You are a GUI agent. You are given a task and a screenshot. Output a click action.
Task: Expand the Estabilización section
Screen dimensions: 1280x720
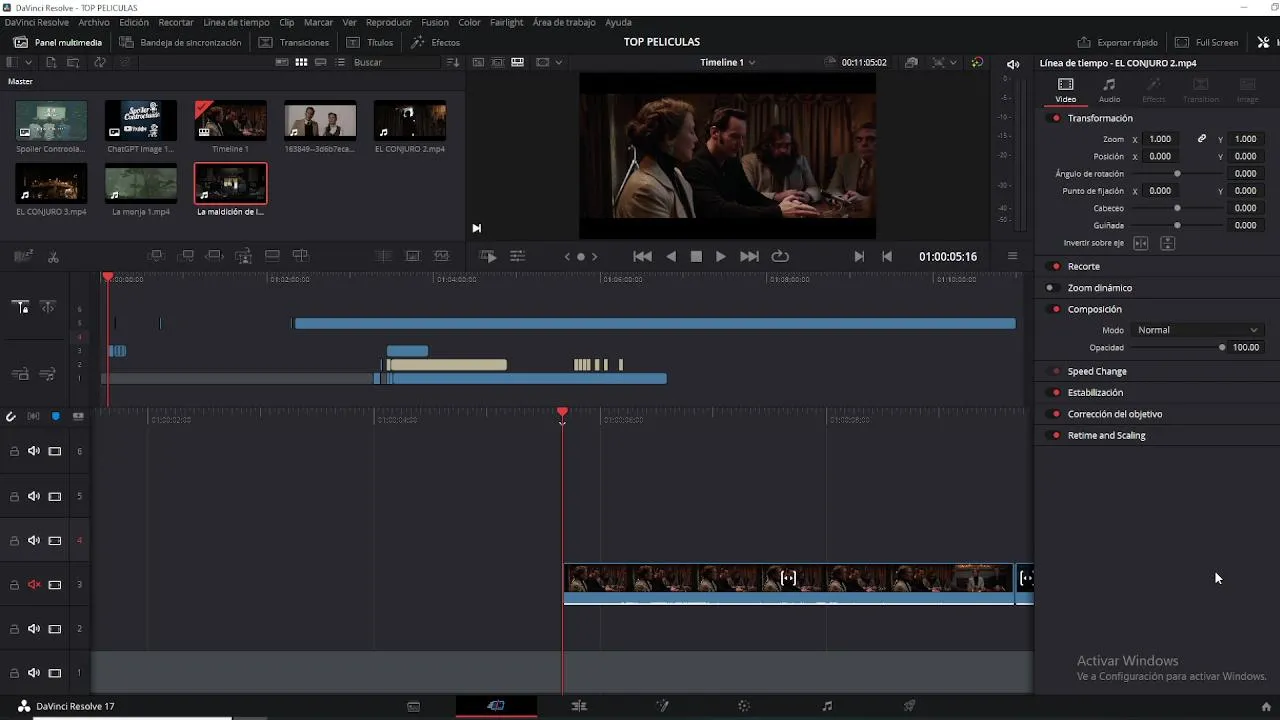pyautogui.click(x=1095, y=393)
